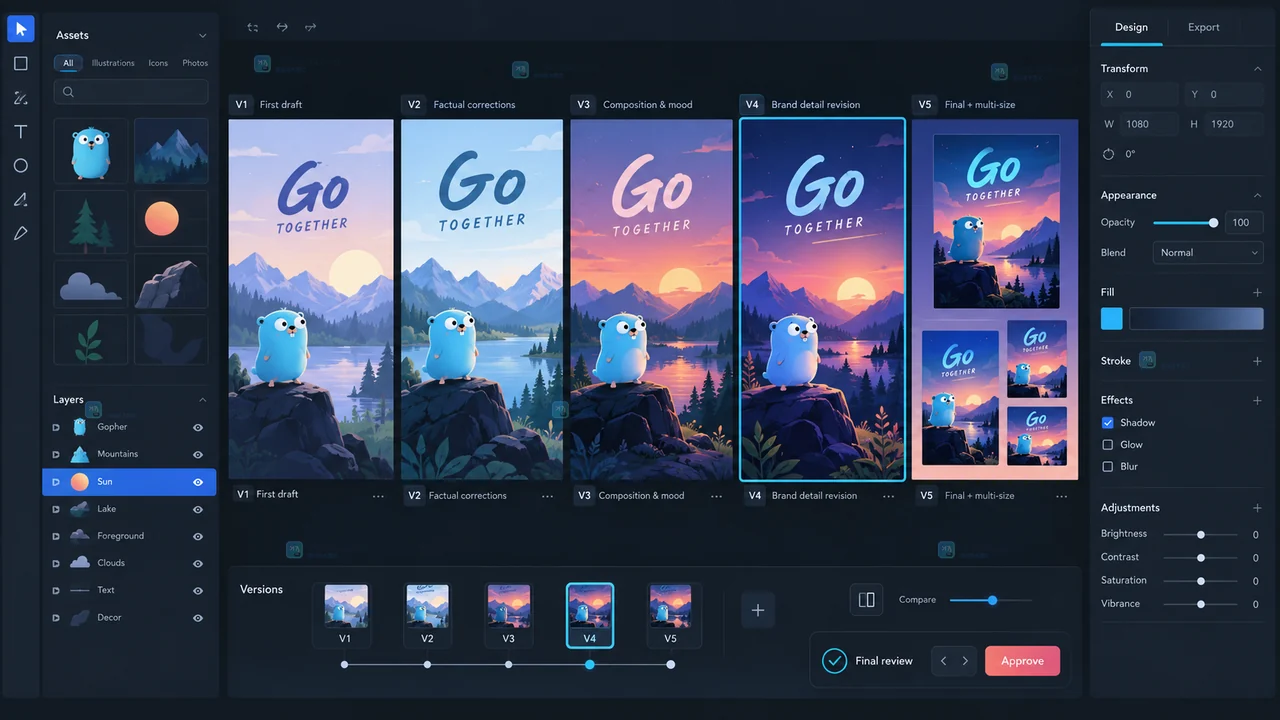Uncheck the Shadow effect checkbox
1280x720 pixels.
point(1107,423)
